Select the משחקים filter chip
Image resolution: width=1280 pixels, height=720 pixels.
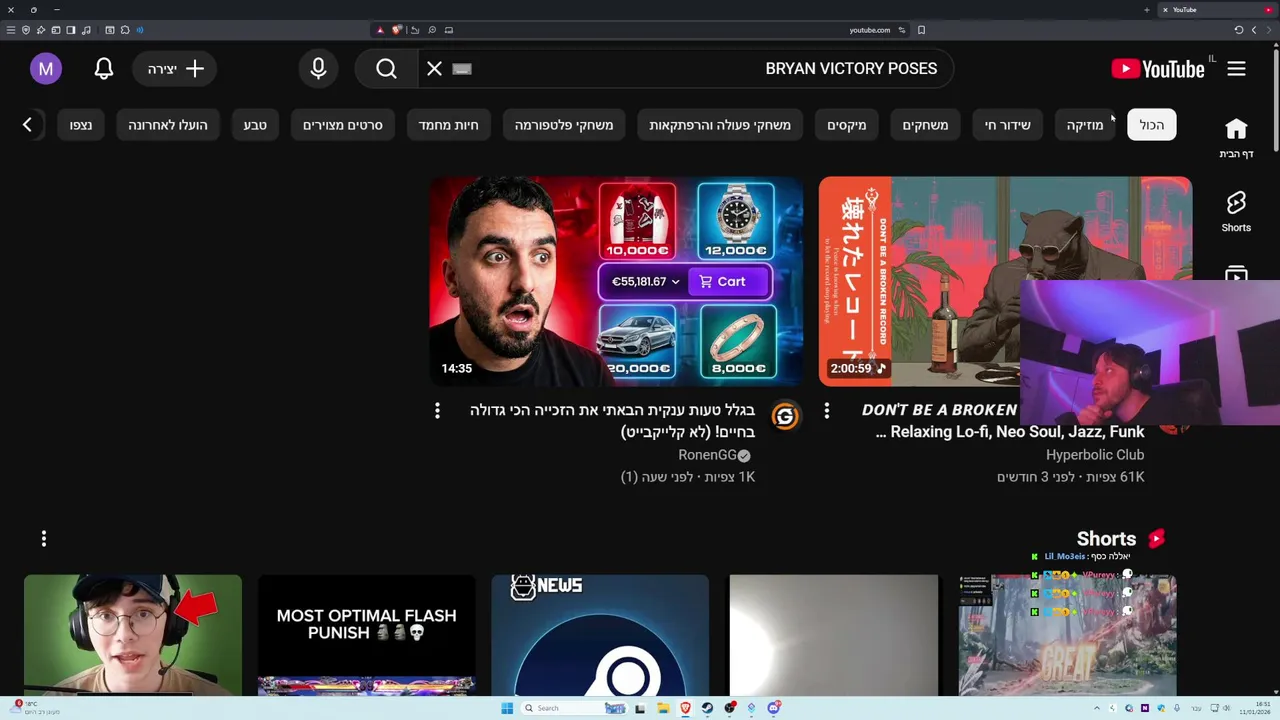tap(925, 125)
